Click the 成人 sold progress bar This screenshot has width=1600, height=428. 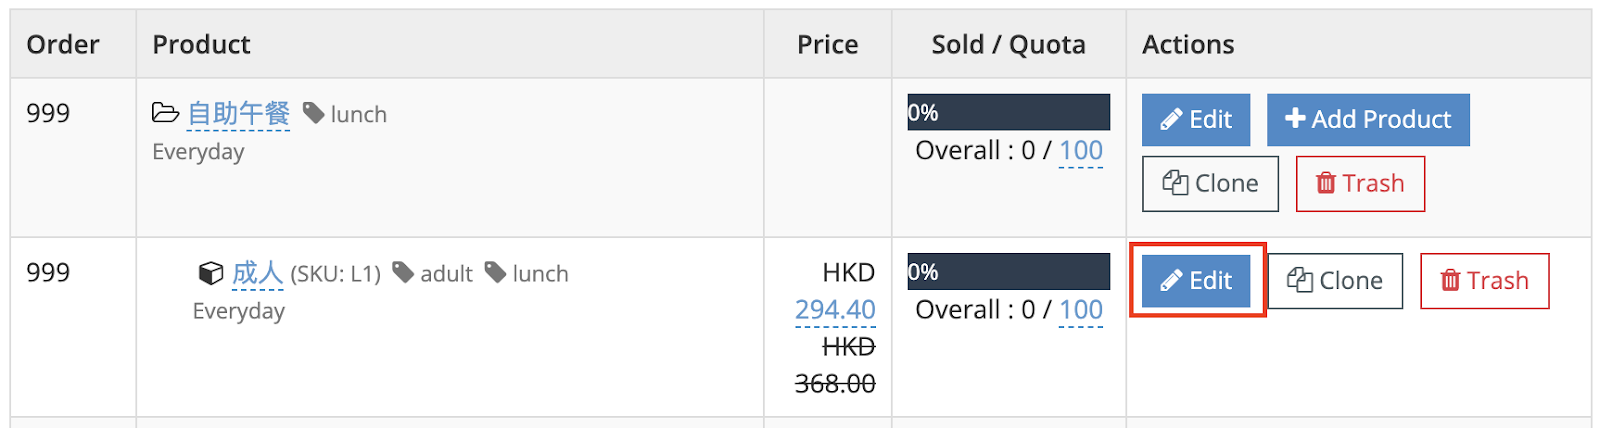[x=1008, y=271]
